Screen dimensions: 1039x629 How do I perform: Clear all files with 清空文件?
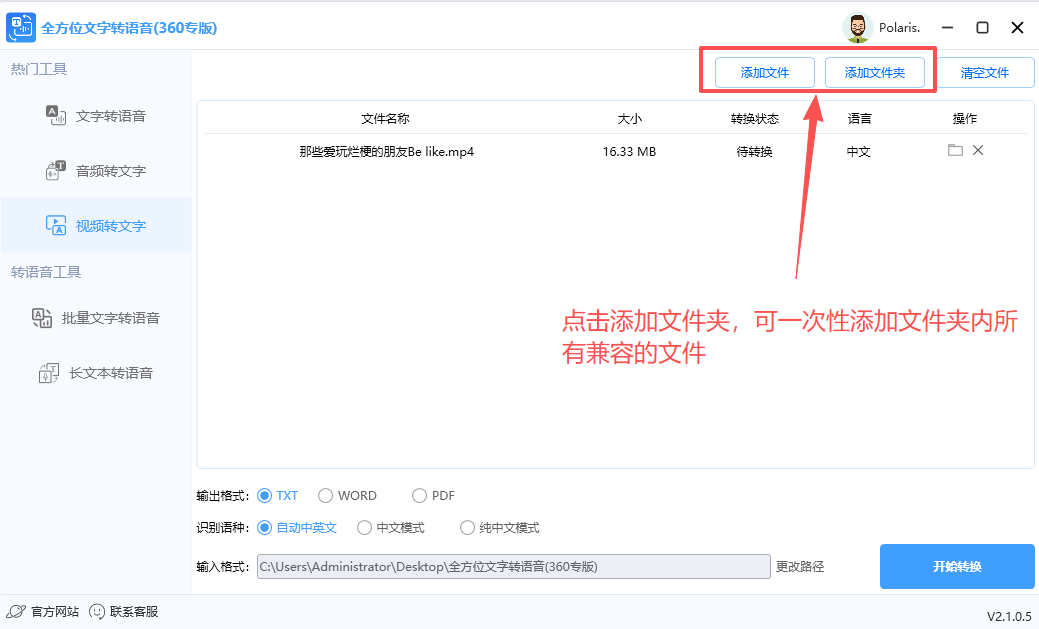click(x=986, y=72)
